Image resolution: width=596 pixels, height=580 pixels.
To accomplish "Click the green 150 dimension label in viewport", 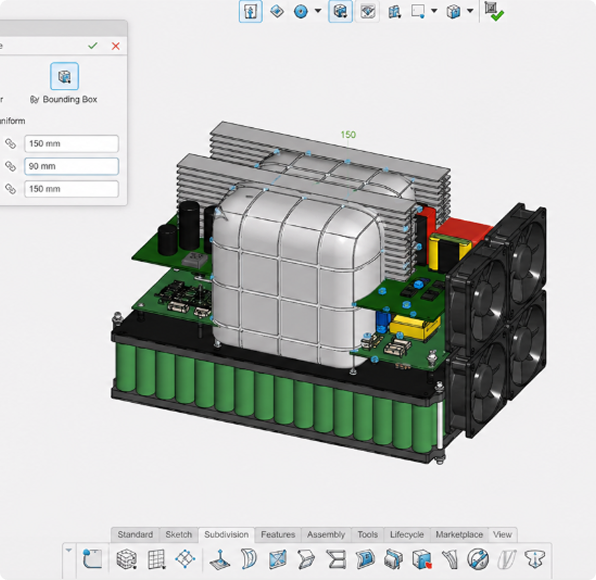I will [348, 135].
